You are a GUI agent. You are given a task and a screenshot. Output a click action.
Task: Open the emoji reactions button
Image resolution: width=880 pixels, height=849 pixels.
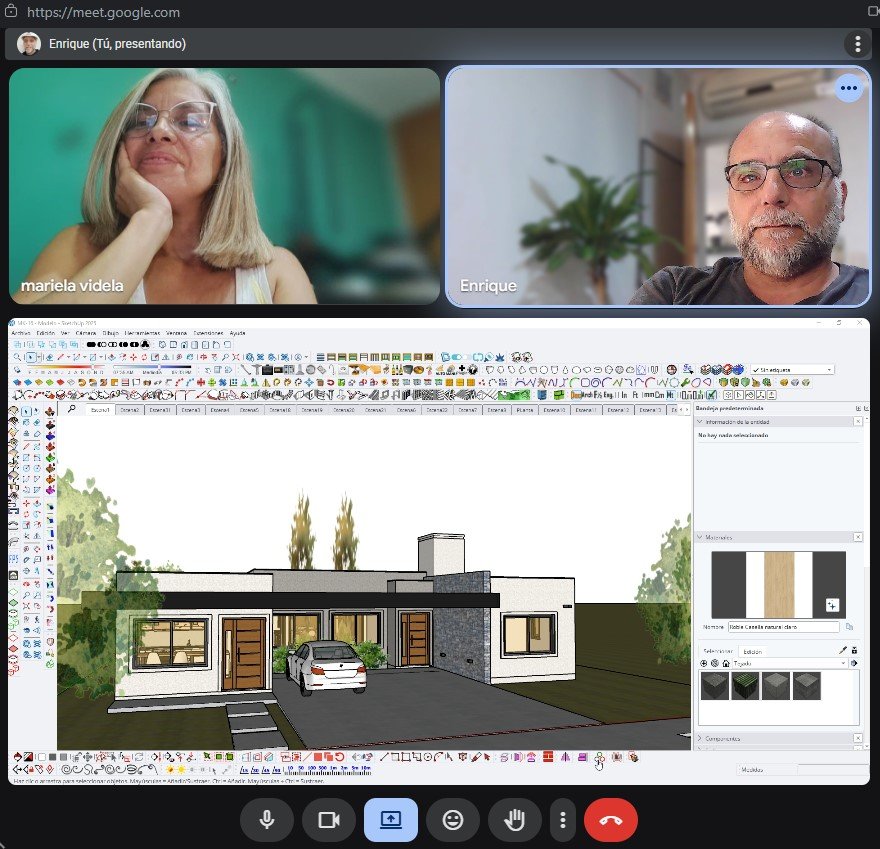453,820
